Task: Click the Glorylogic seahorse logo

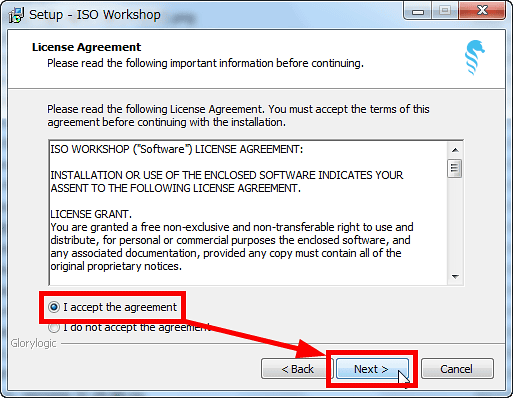Action: click(x=475, y=57)
